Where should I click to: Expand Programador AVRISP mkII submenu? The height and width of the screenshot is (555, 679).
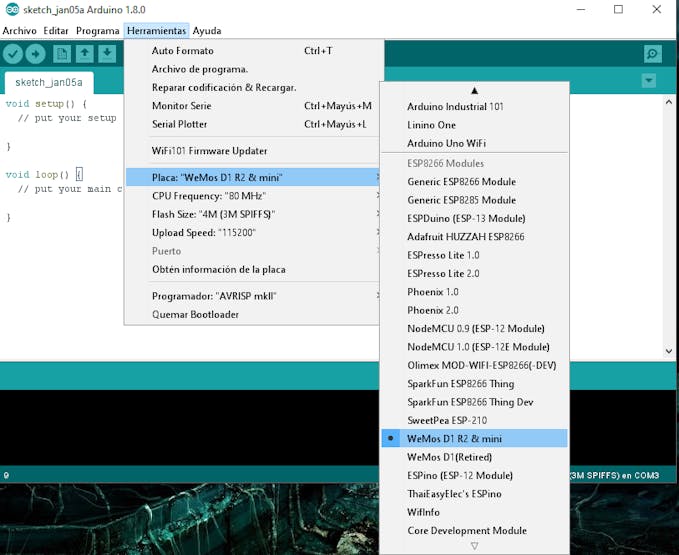coord(253,296)
